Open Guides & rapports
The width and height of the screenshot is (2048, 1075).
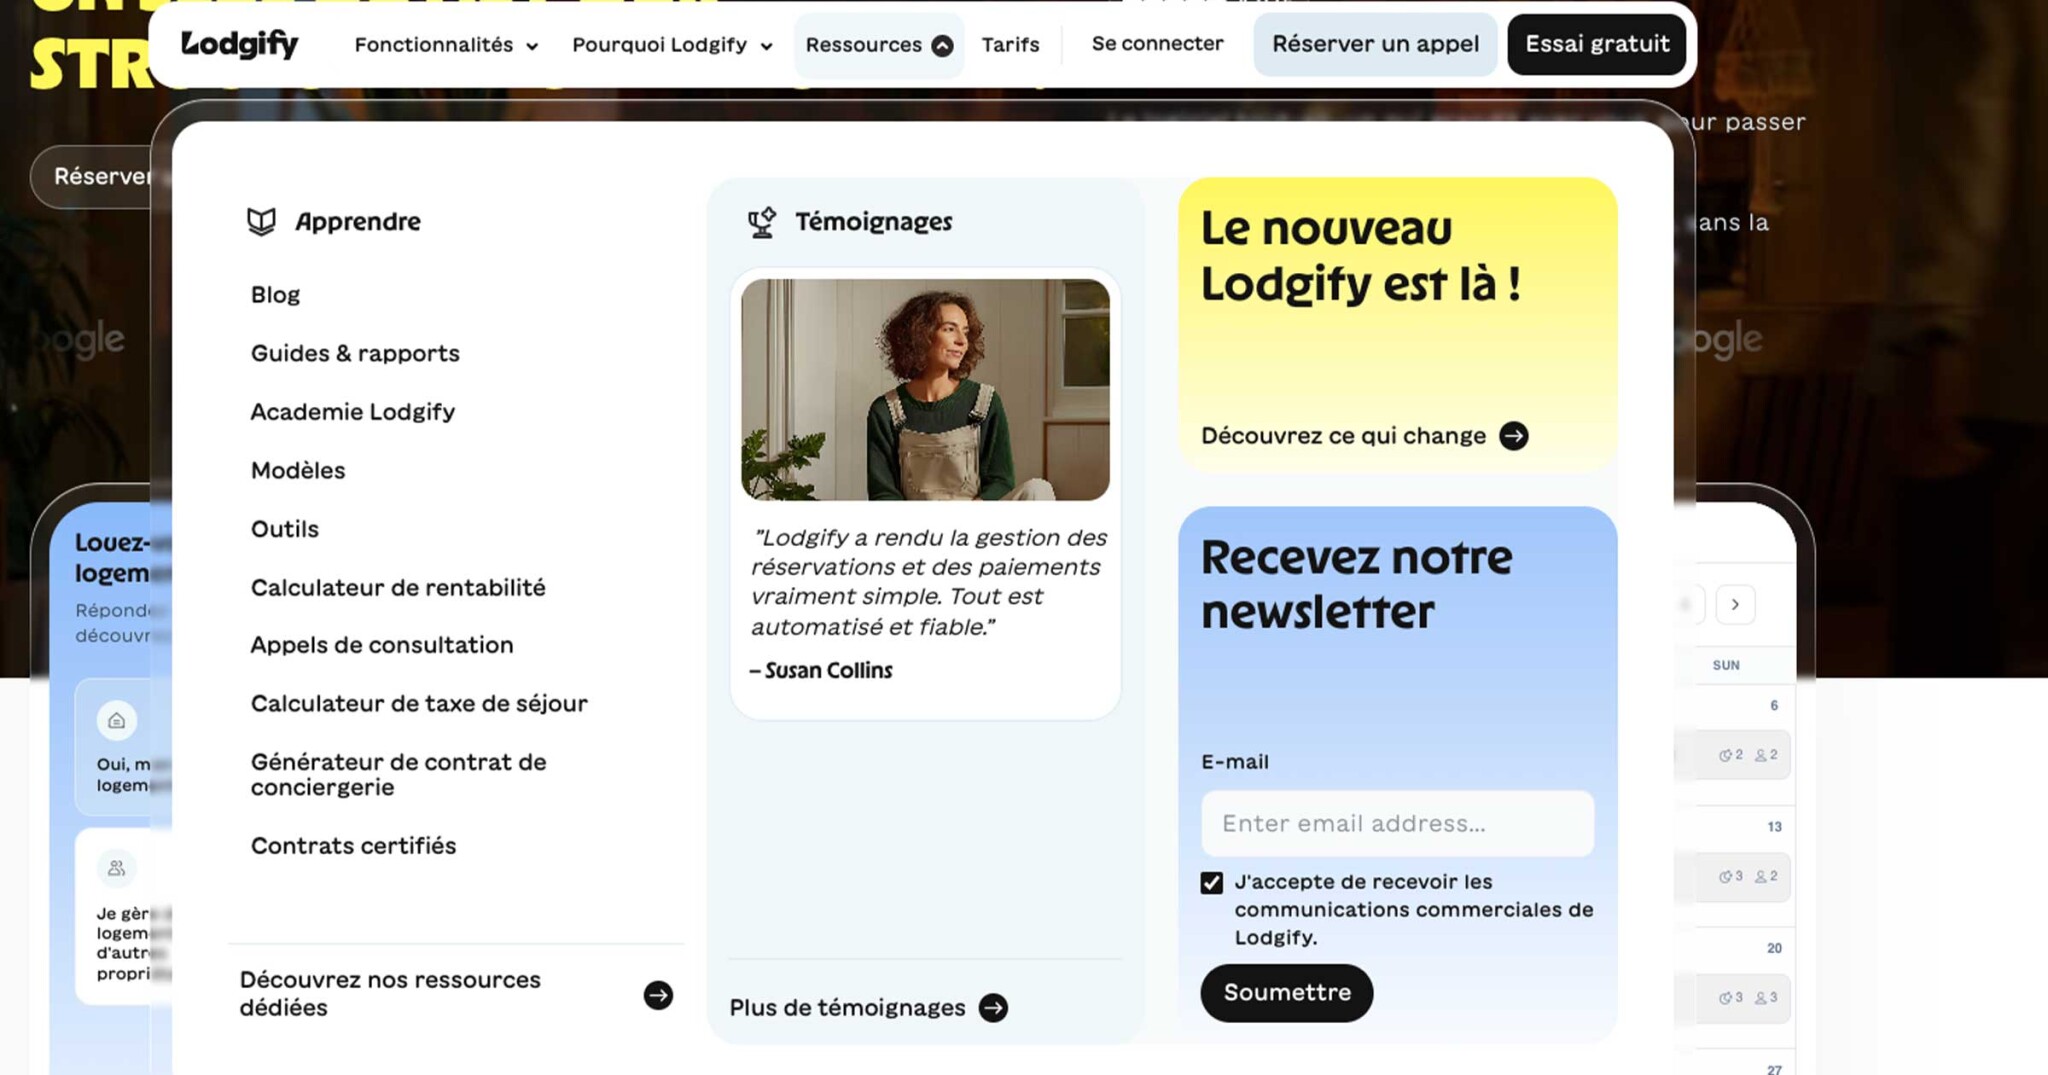point(355,353)
